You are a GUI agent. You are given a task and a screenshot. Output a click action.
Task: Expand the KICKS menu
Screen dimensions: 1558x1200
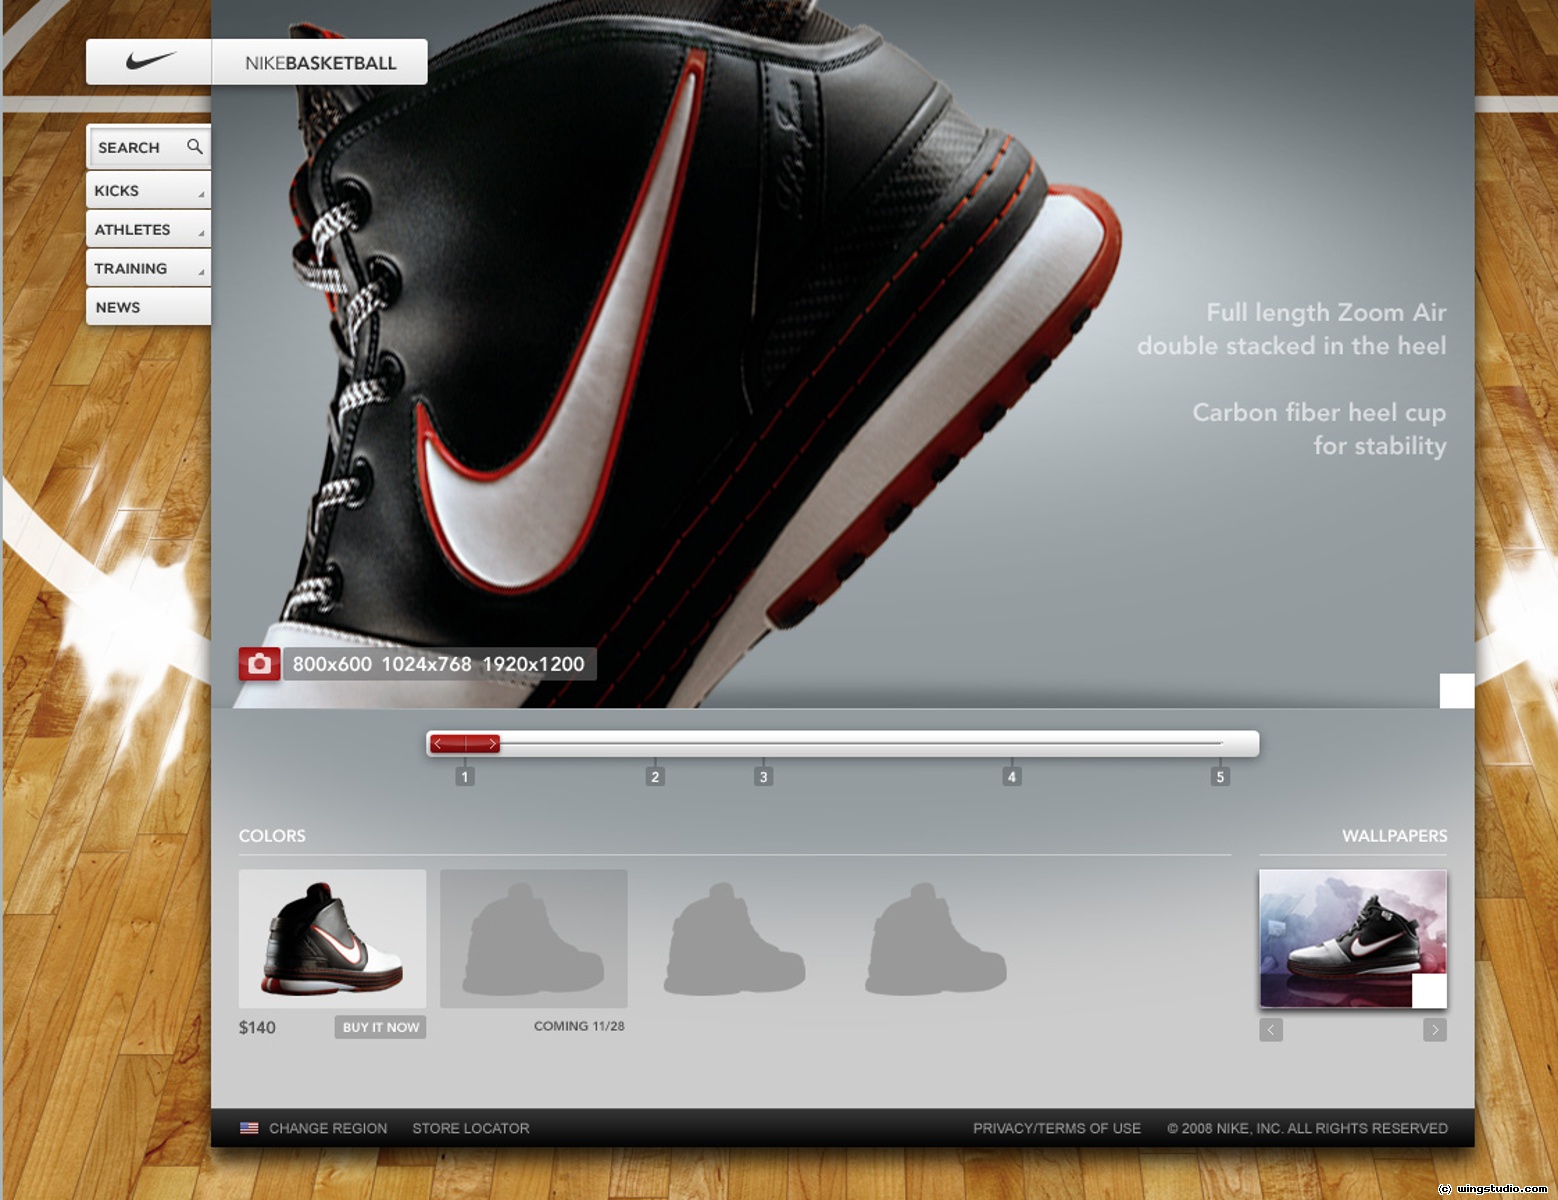146,190
